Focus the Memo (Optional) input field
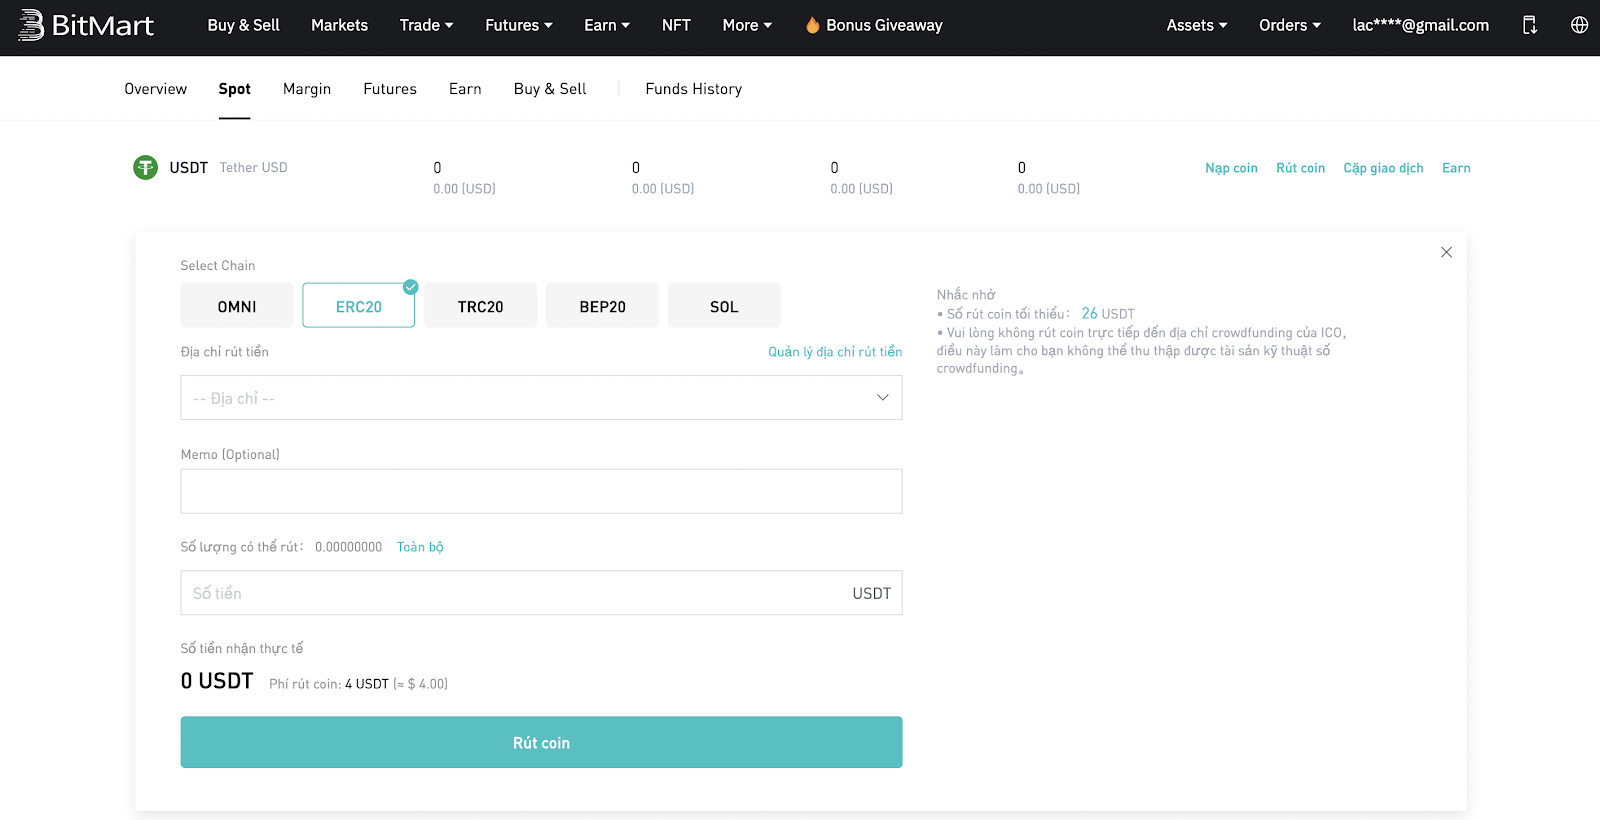 (x=541, y=491)
